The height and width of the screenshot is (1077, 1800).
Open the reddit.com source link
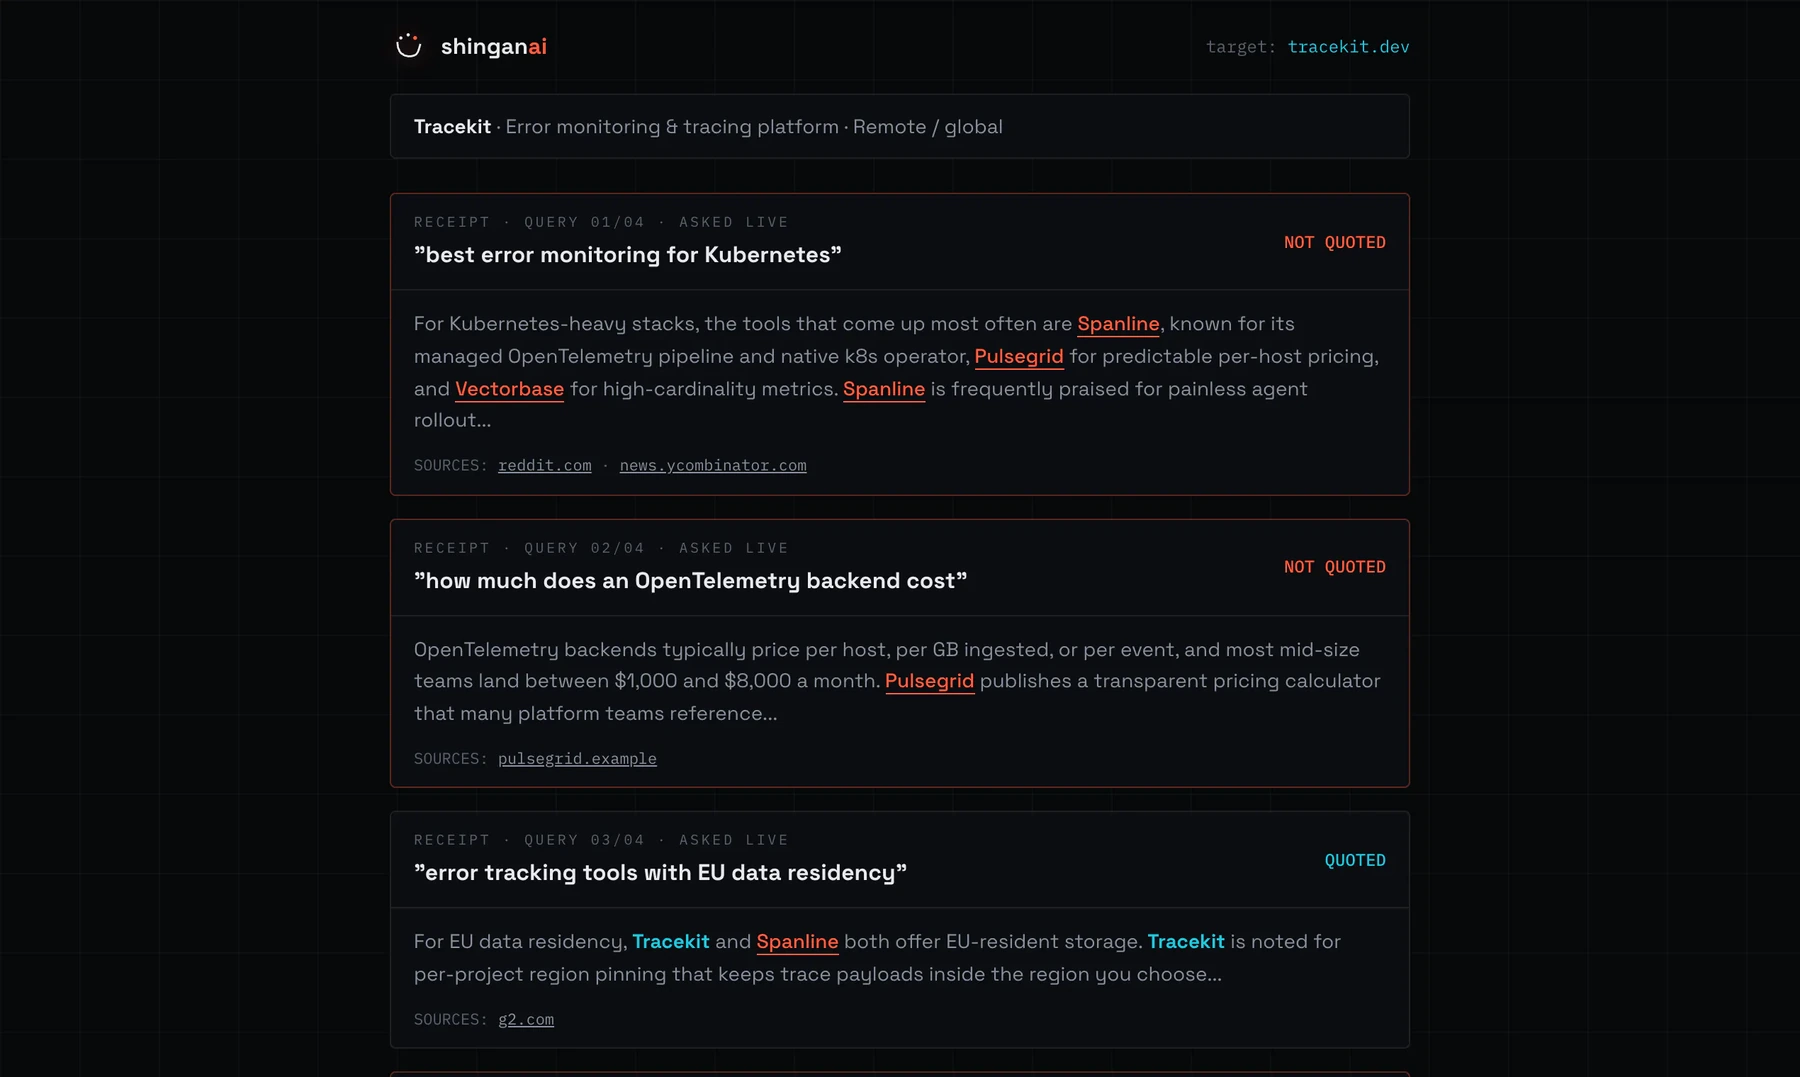coord(544,465)
